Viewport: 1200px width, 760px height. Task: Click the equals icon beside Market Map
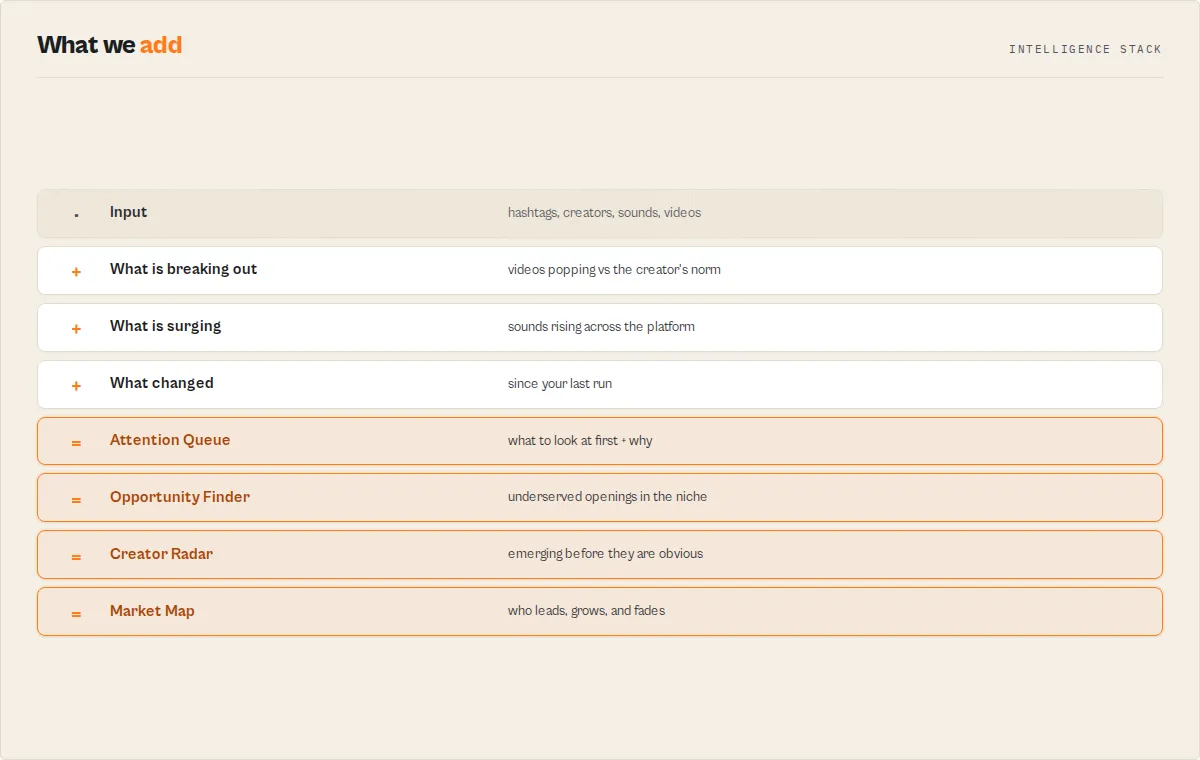click(x=76, y=614)
